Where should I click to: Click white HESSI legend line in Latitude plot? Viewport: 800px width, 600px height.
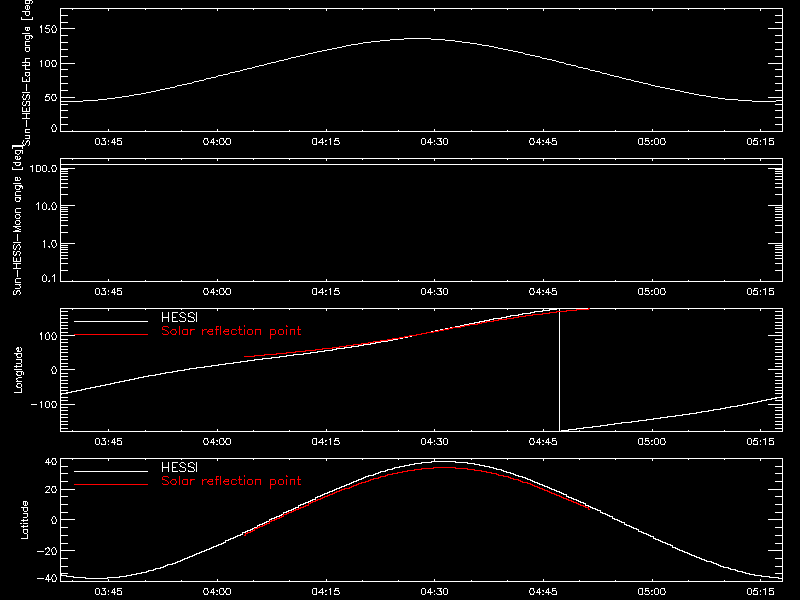[111, 471]
